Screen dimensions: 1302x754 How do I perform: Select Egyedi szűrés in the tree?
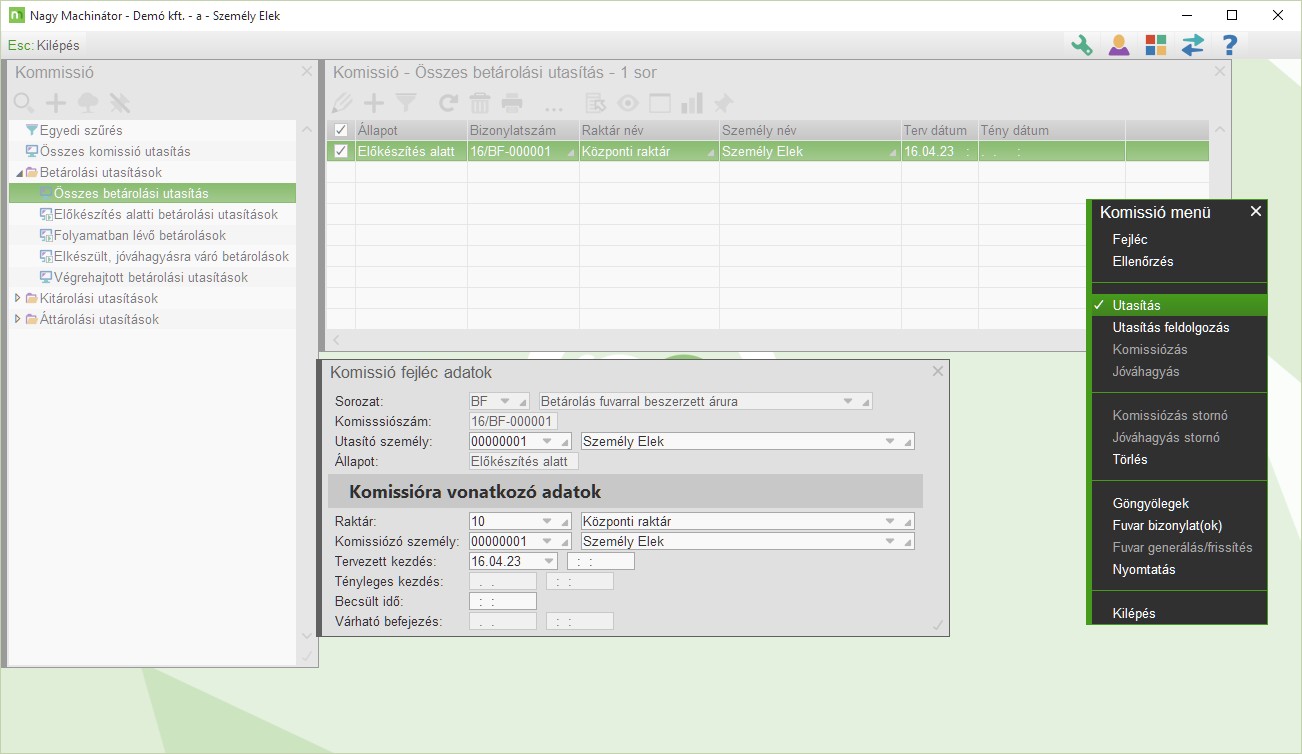pyautogui.click(x=81, y=130)
